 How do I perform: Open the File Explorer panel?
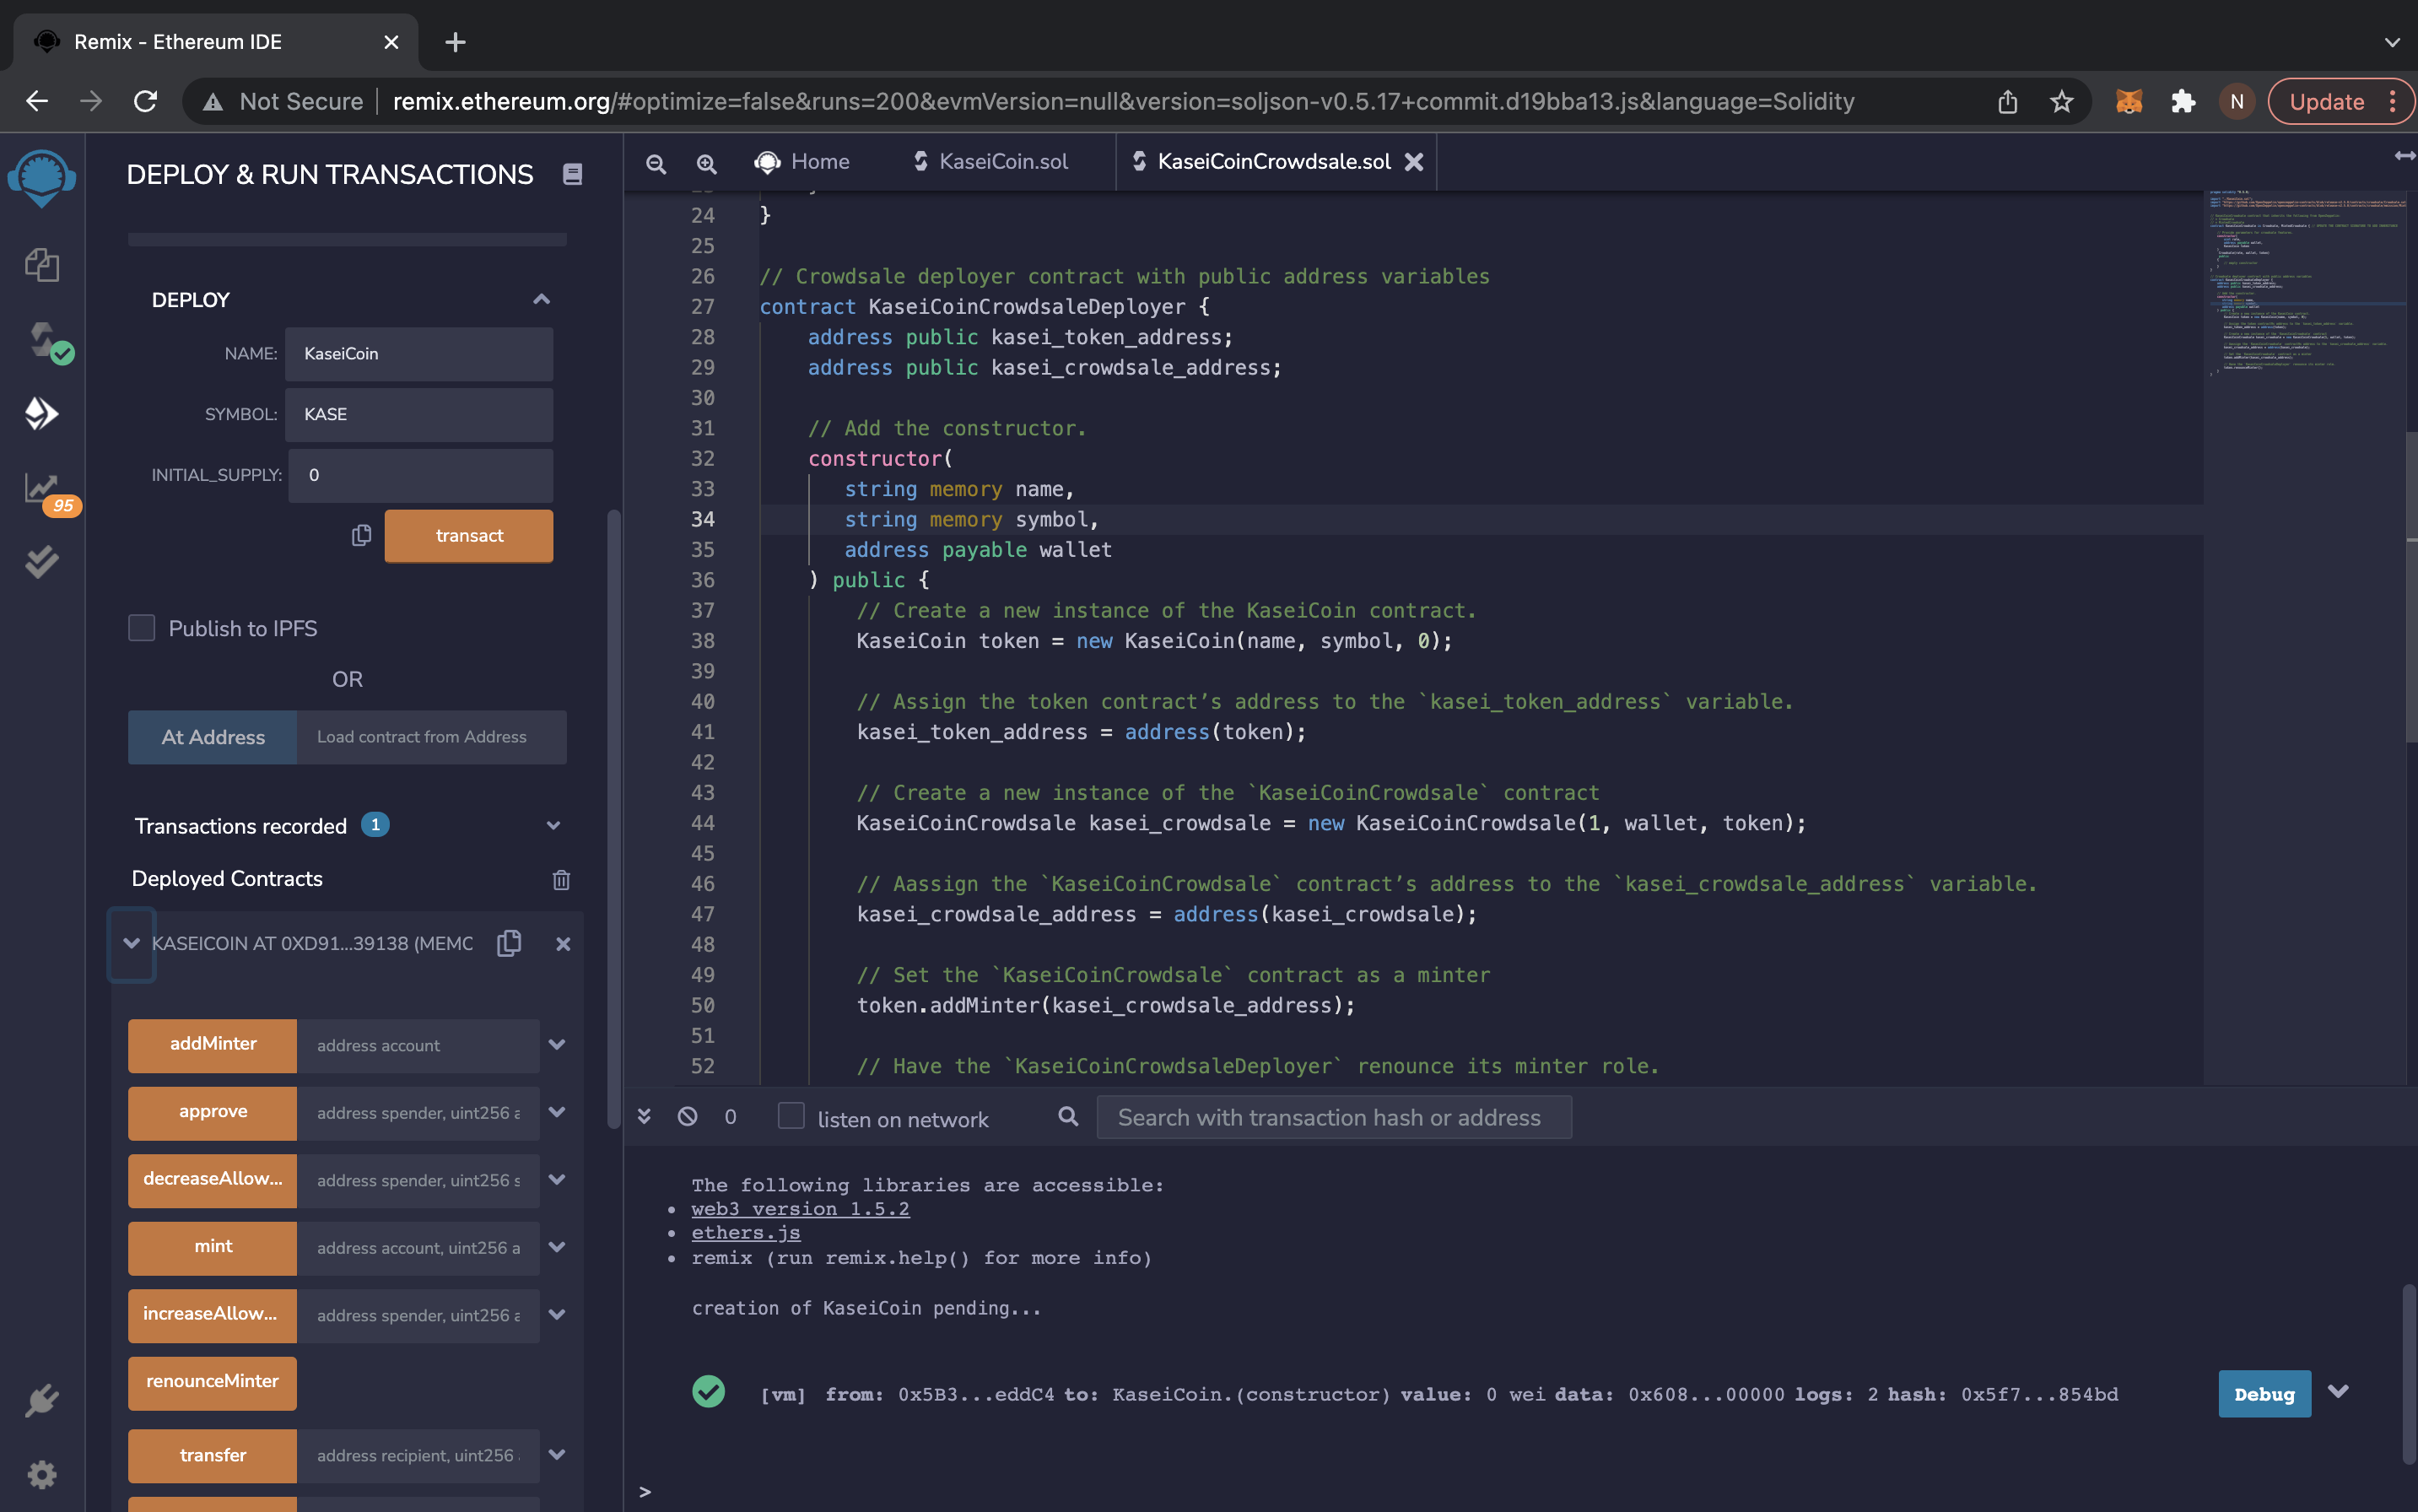(41, 265)
